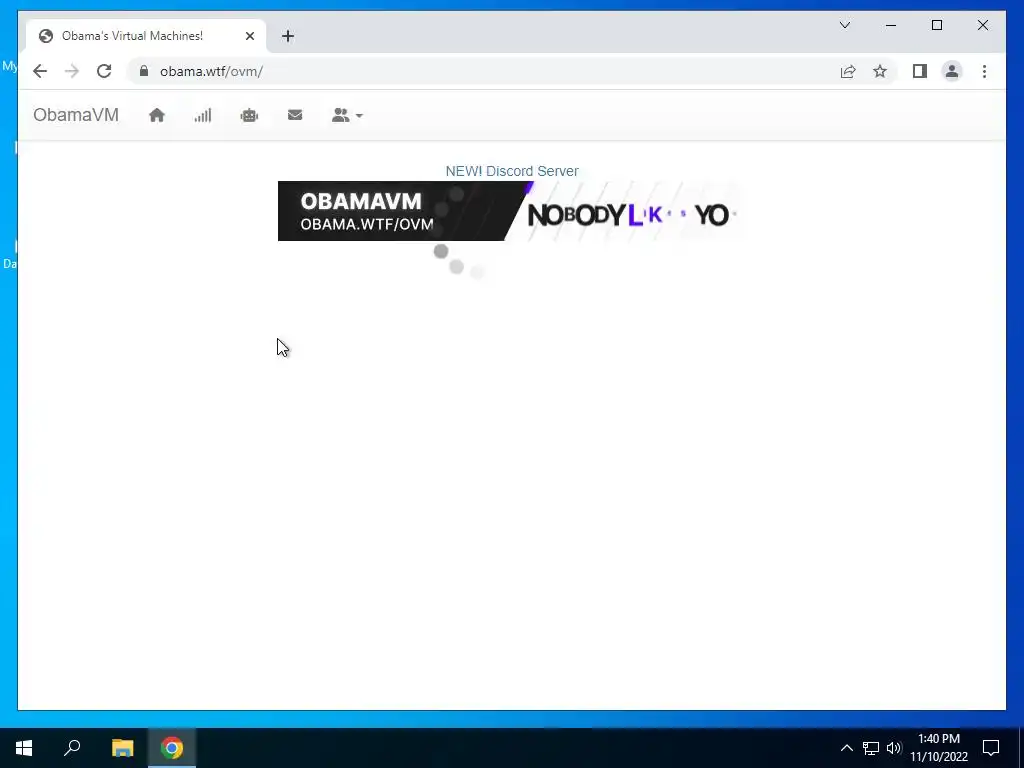Screen dimensions: 1024x768
Task: Go to the ObamaVM home icon
Action: coord(157,116)
